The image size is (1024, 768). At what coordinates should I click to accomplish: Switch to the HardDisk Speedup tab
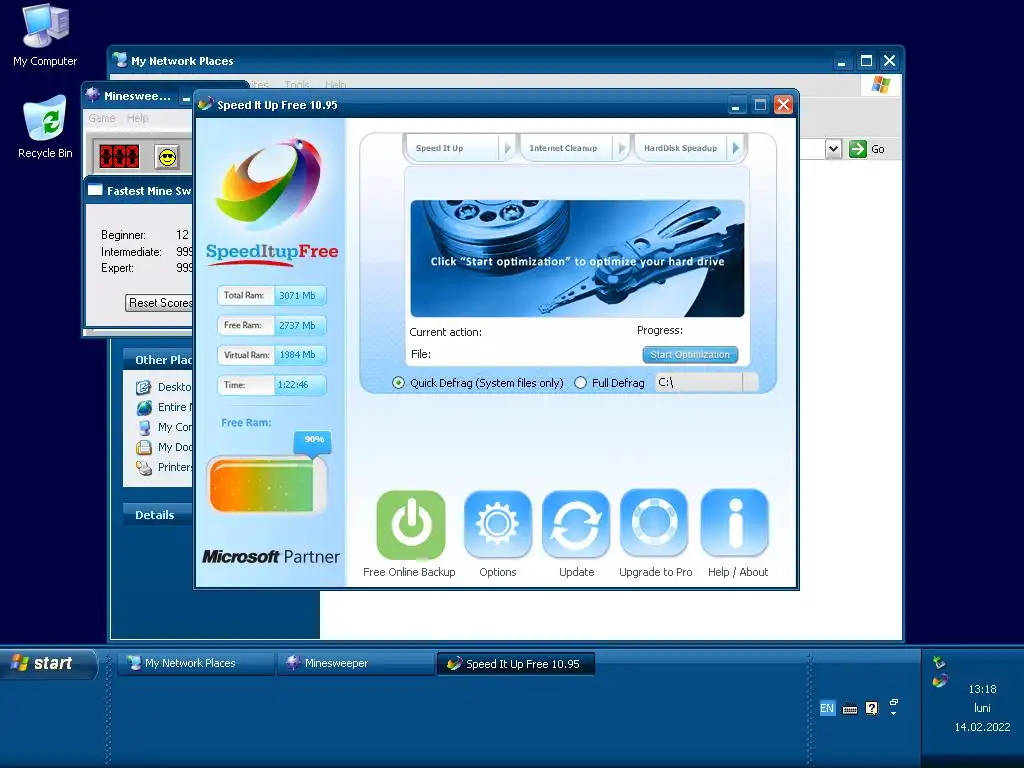tap(681, 148)
